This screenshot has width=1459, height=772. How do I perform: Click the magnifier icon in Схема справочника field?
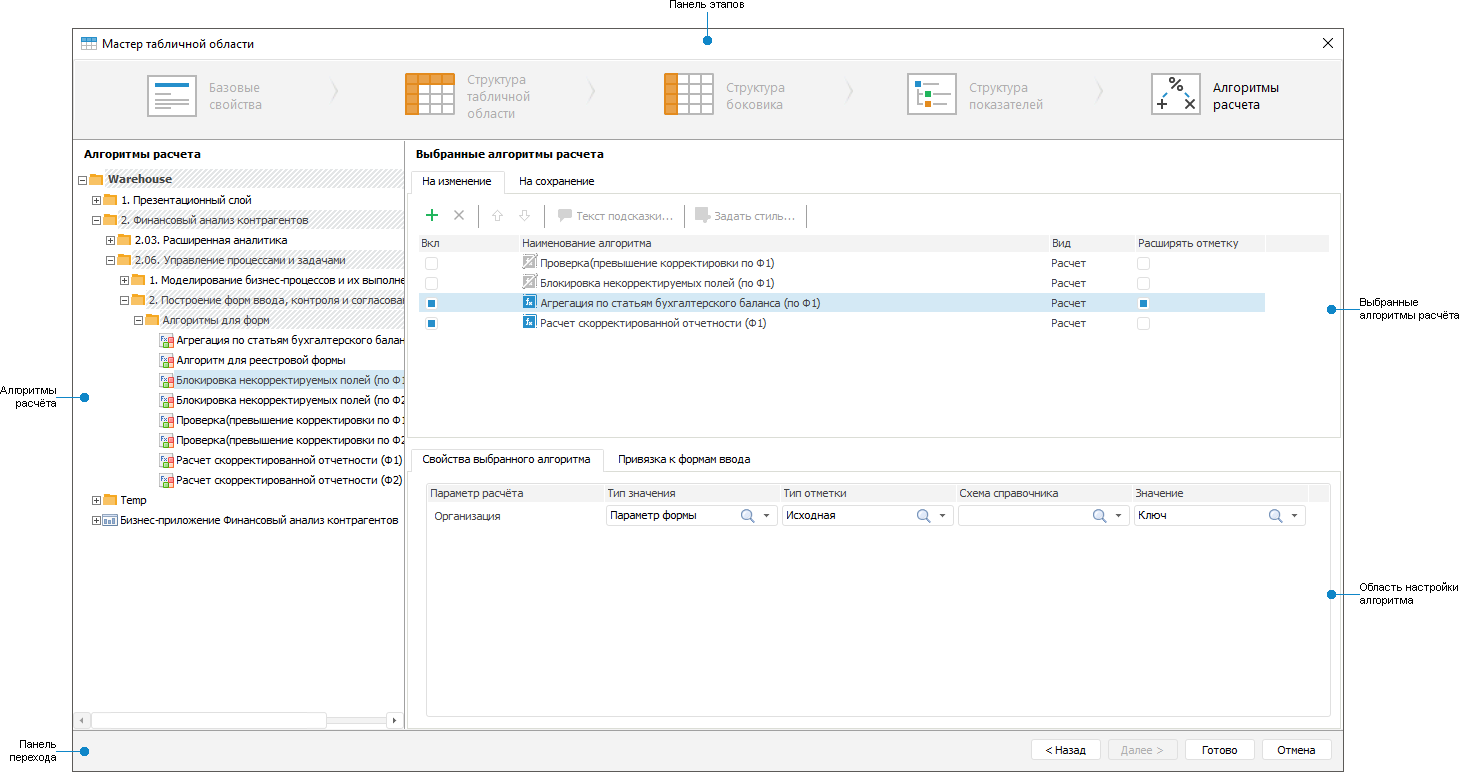click(x=1100, y=515)
